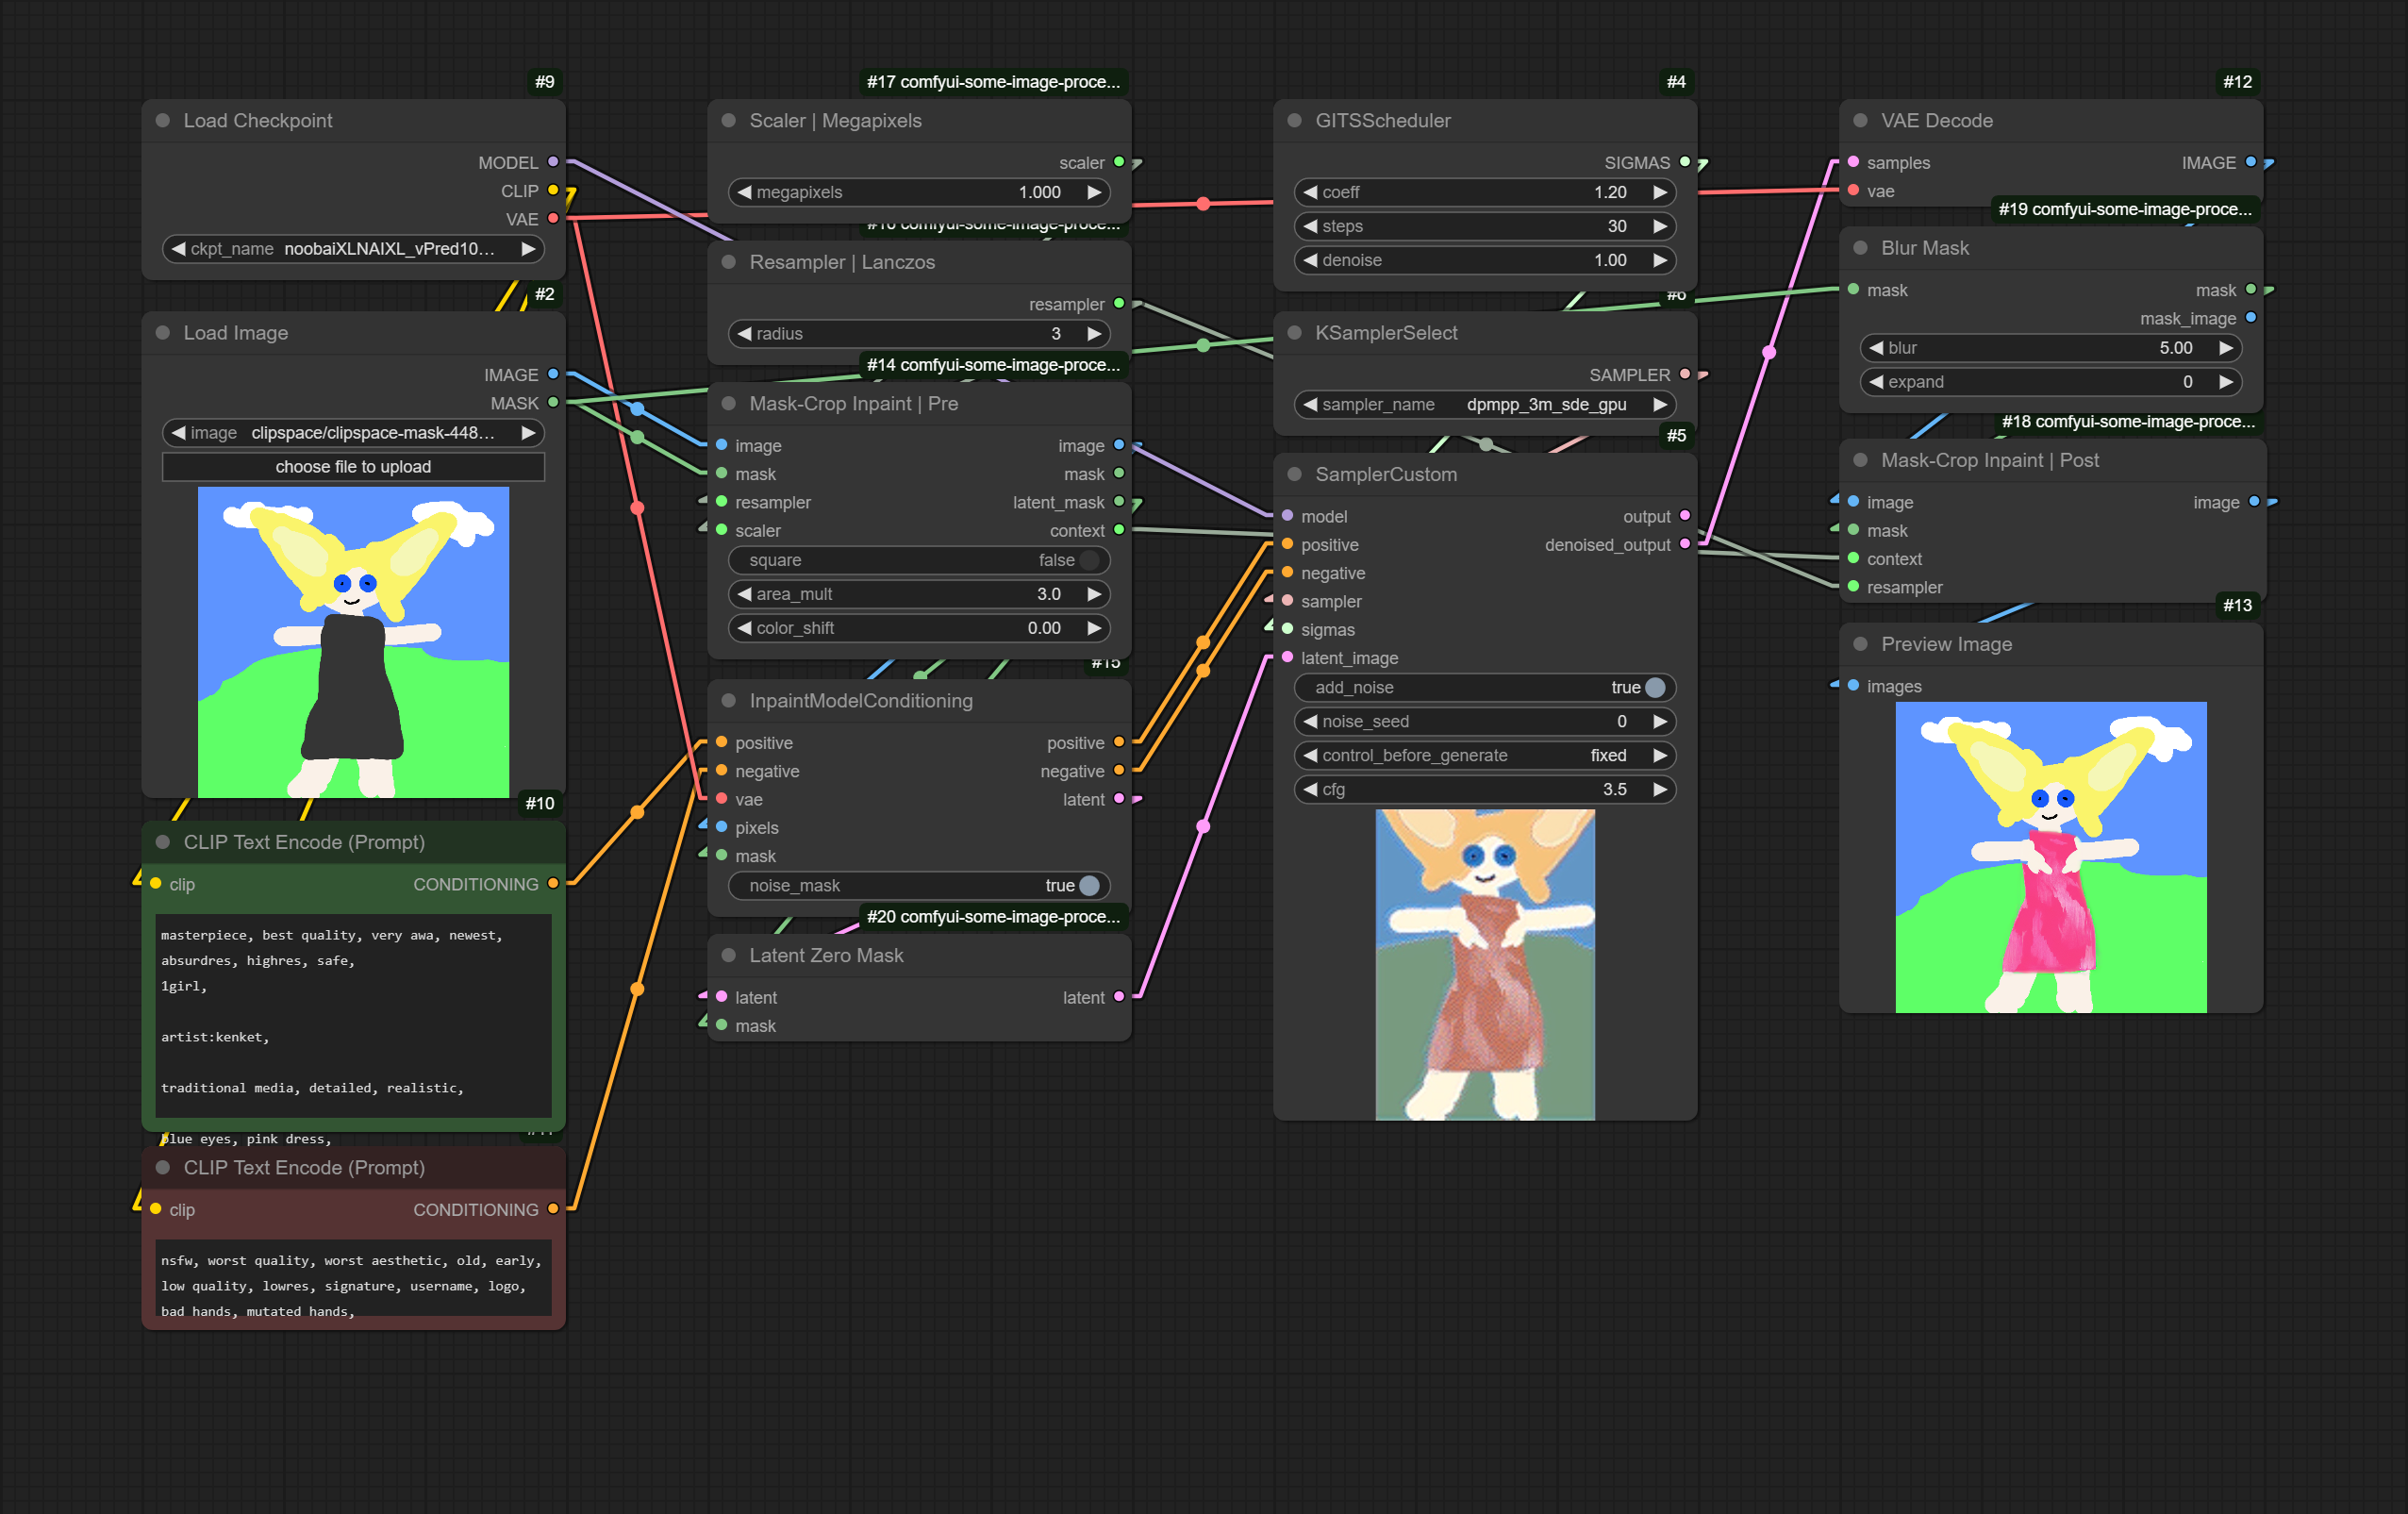Viewport: 2408px width, 1514px height.
Task: Decrease steps with its left arrow
Action: coord(1310,226)
